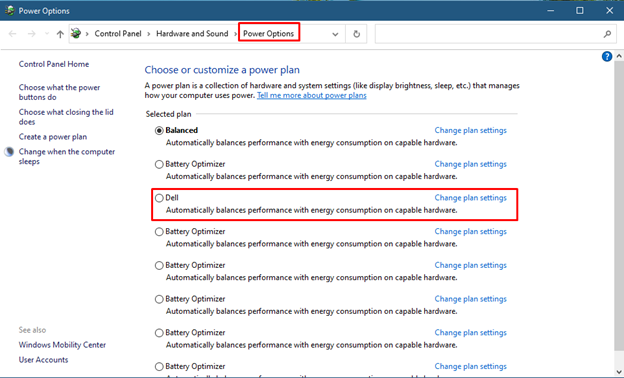Click the vertical scrollbar thumb

click(x=619, y=206)
